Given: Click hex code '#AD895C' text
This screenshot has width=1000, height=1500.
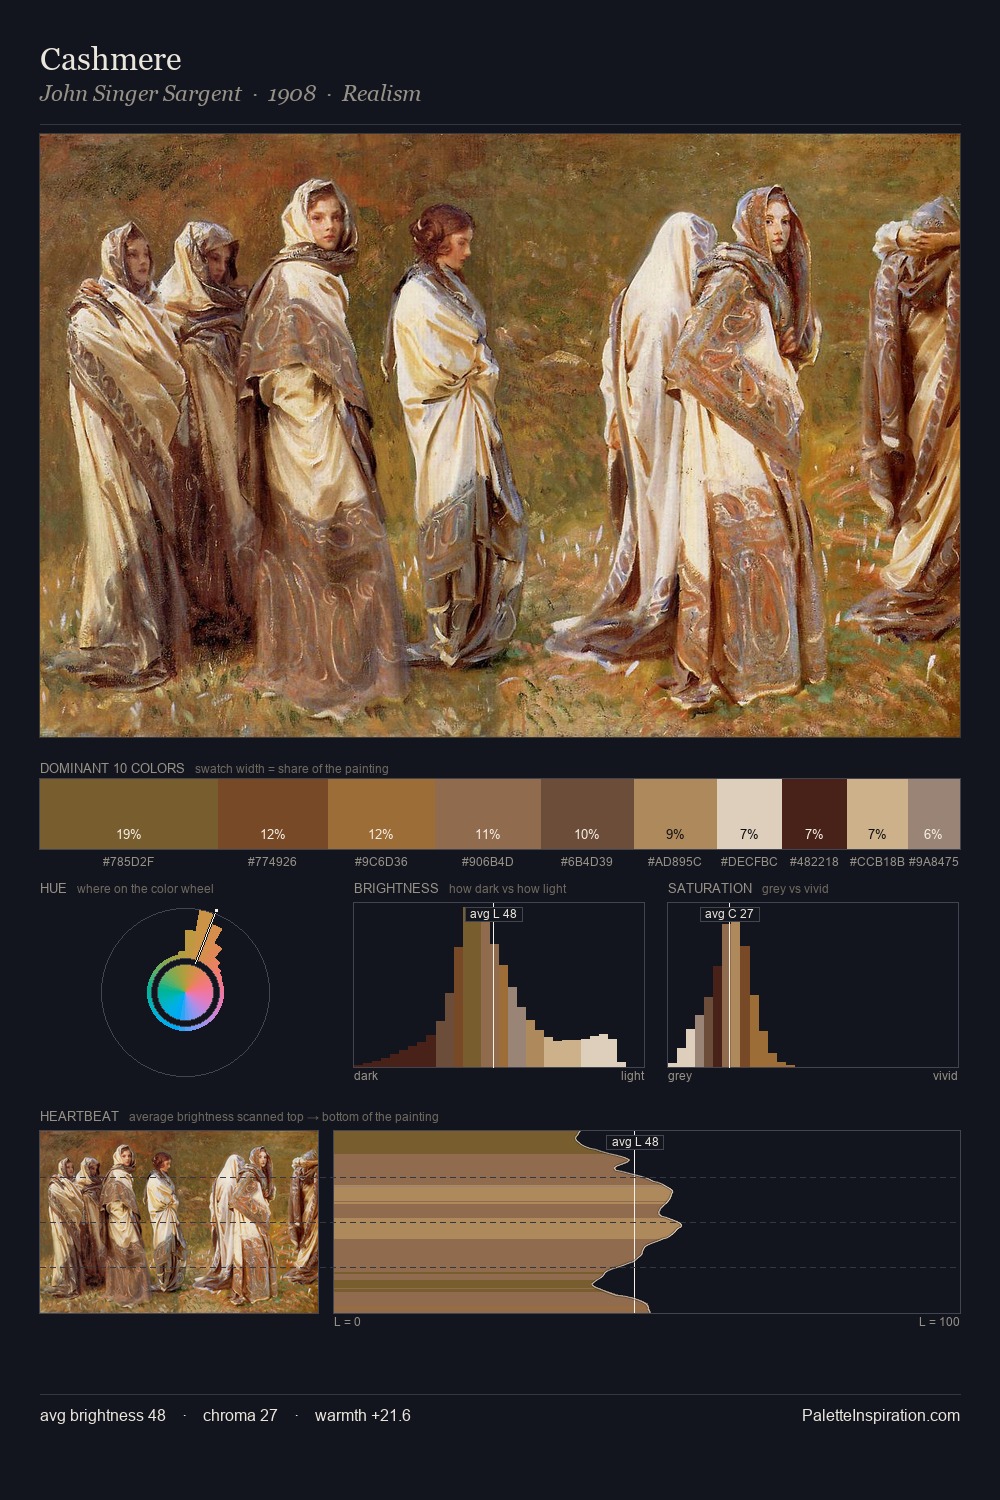Looking at the screenshot, I should (675, 862).
